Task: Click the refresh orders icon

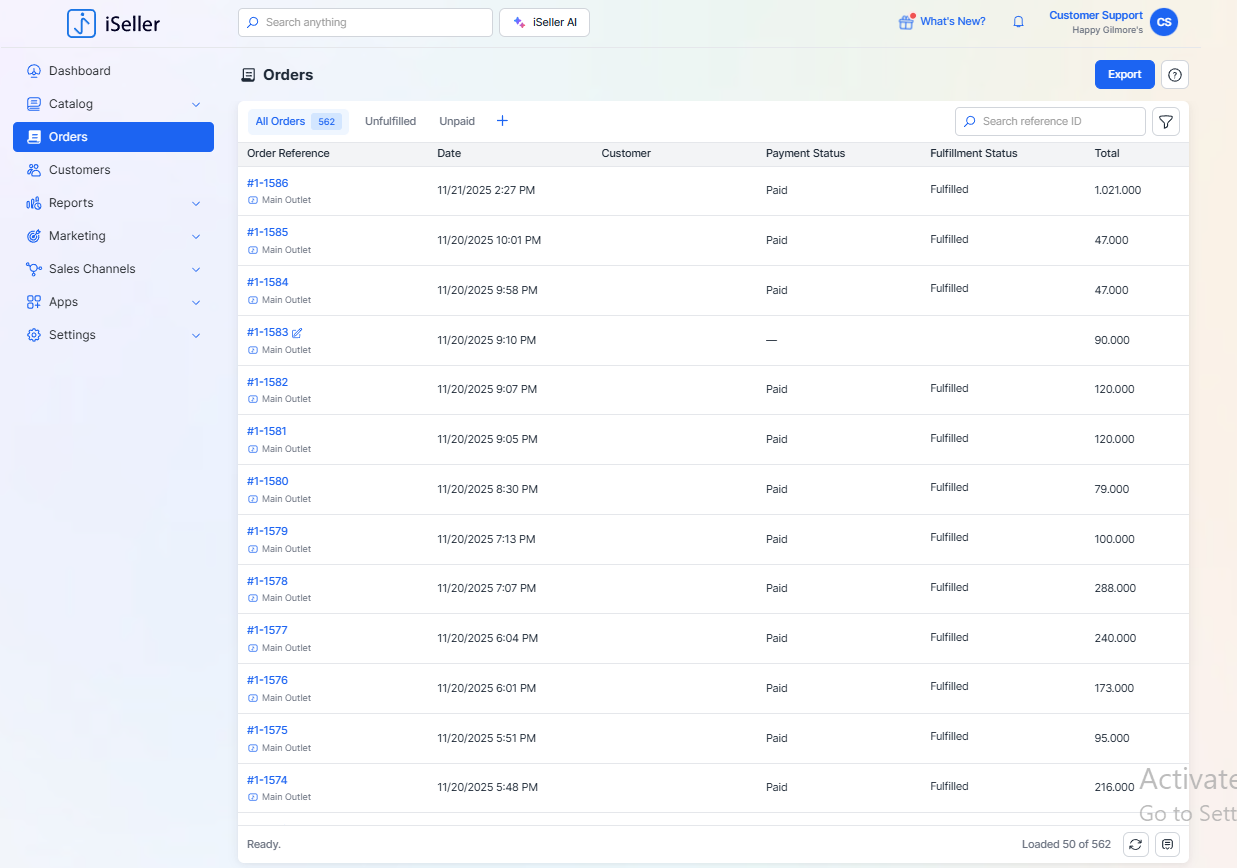Action: [1135, 844]
